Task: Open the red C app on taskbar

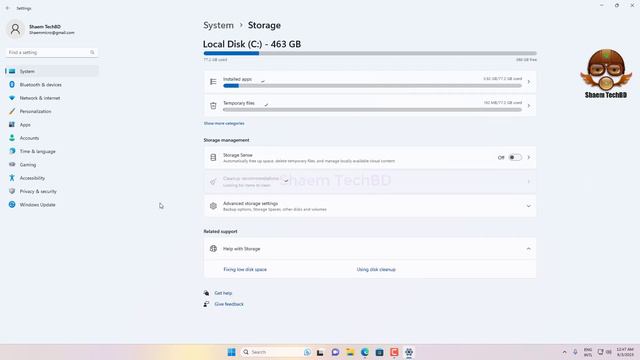Action: point(394,352)
